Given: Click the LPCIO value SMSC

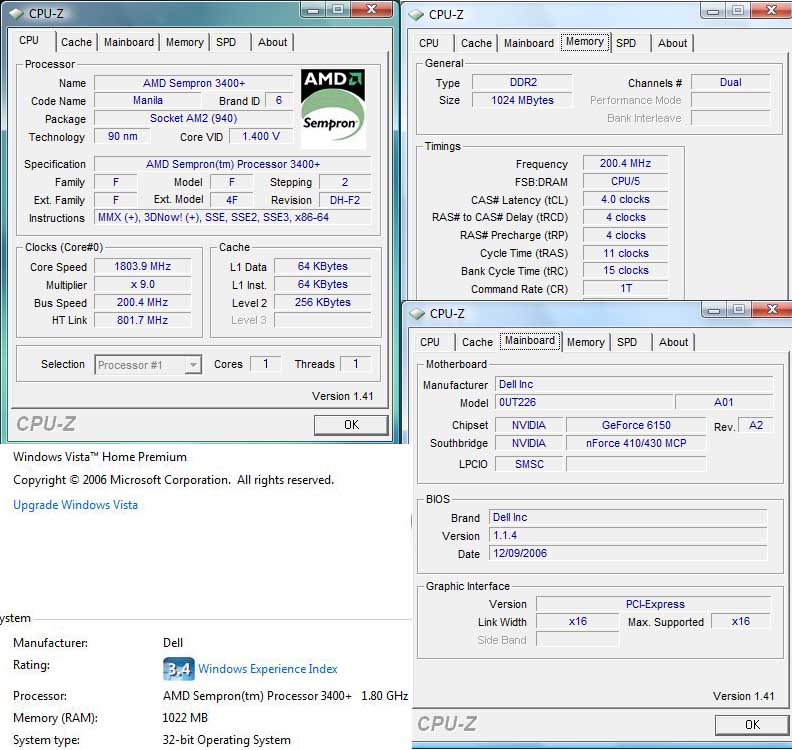Looking at the screenshot, I should (x=529, y=464).
